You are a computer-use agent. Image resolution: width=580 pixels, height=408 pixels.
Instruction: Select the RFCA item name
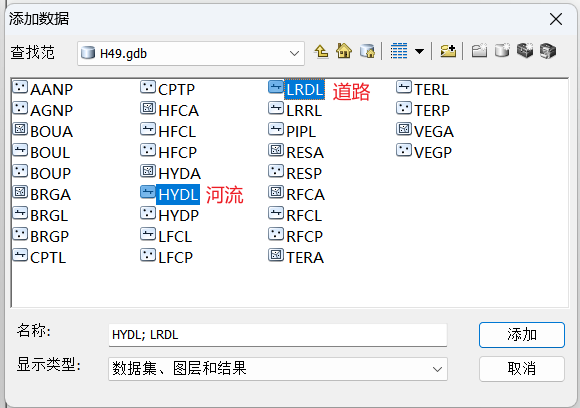point(306,195)
